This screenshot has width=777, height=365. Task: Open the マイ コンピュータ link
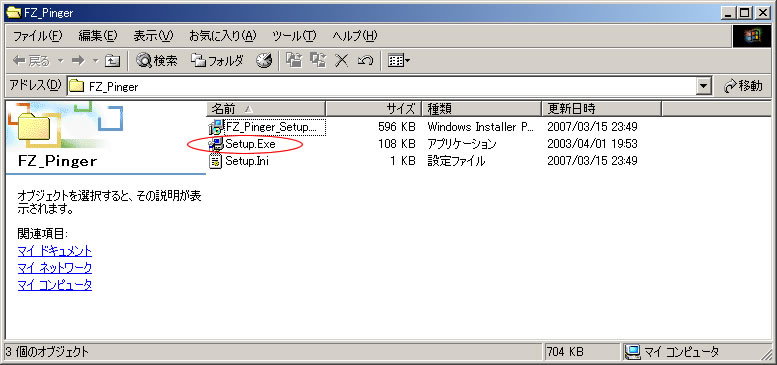[x=55, y=285]
